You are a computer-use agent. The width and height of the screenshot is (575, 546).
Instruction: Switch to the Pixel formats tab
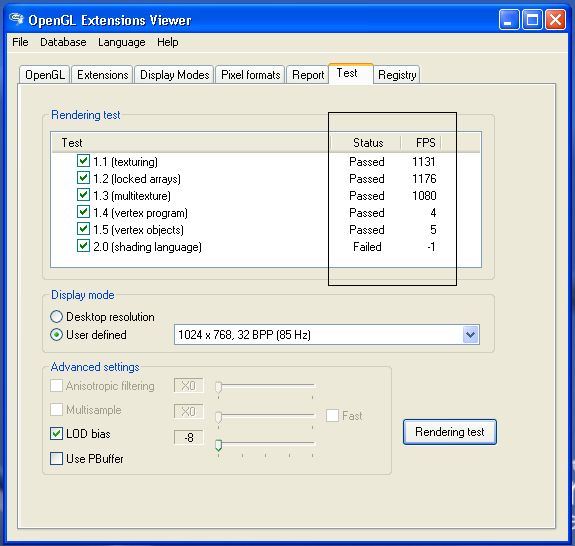(250, 75)
